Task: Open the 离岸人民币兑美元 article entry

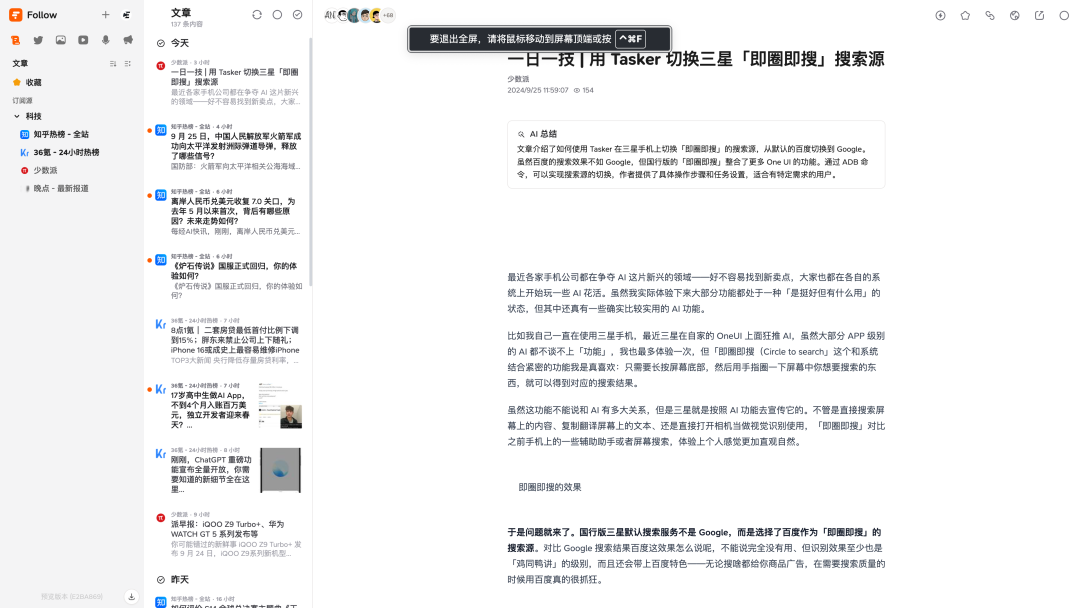Action: [228, 212]
